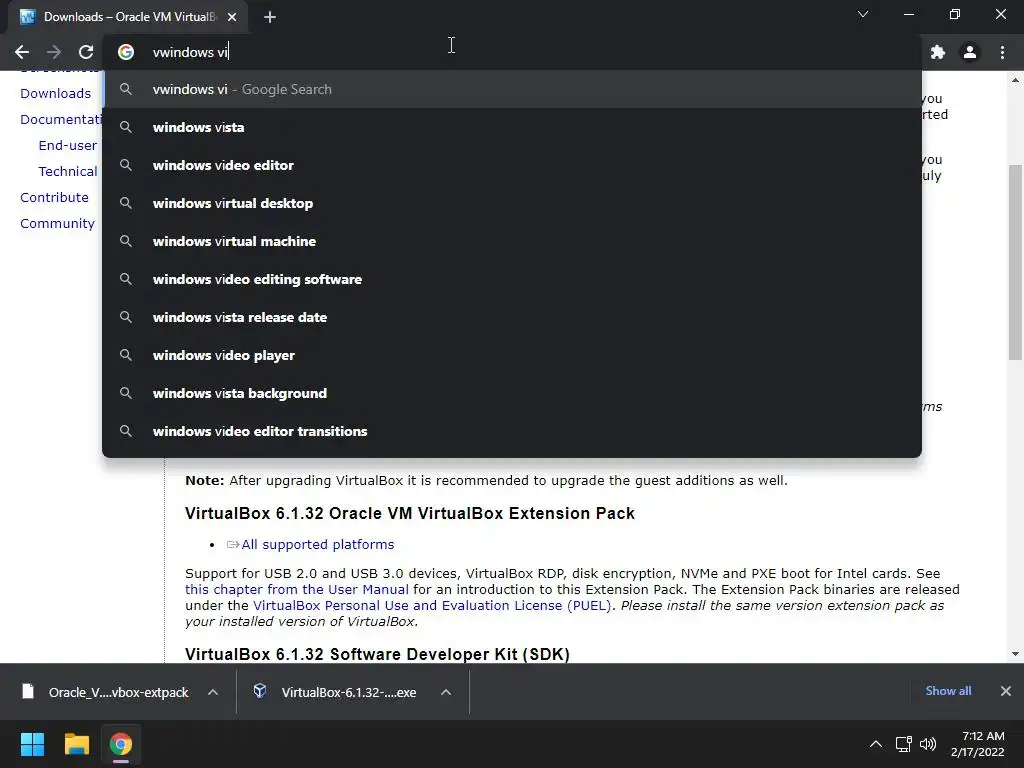Click the search icon beside 'windows video player'
The image size is (1024, 768).
coord(126,355)
